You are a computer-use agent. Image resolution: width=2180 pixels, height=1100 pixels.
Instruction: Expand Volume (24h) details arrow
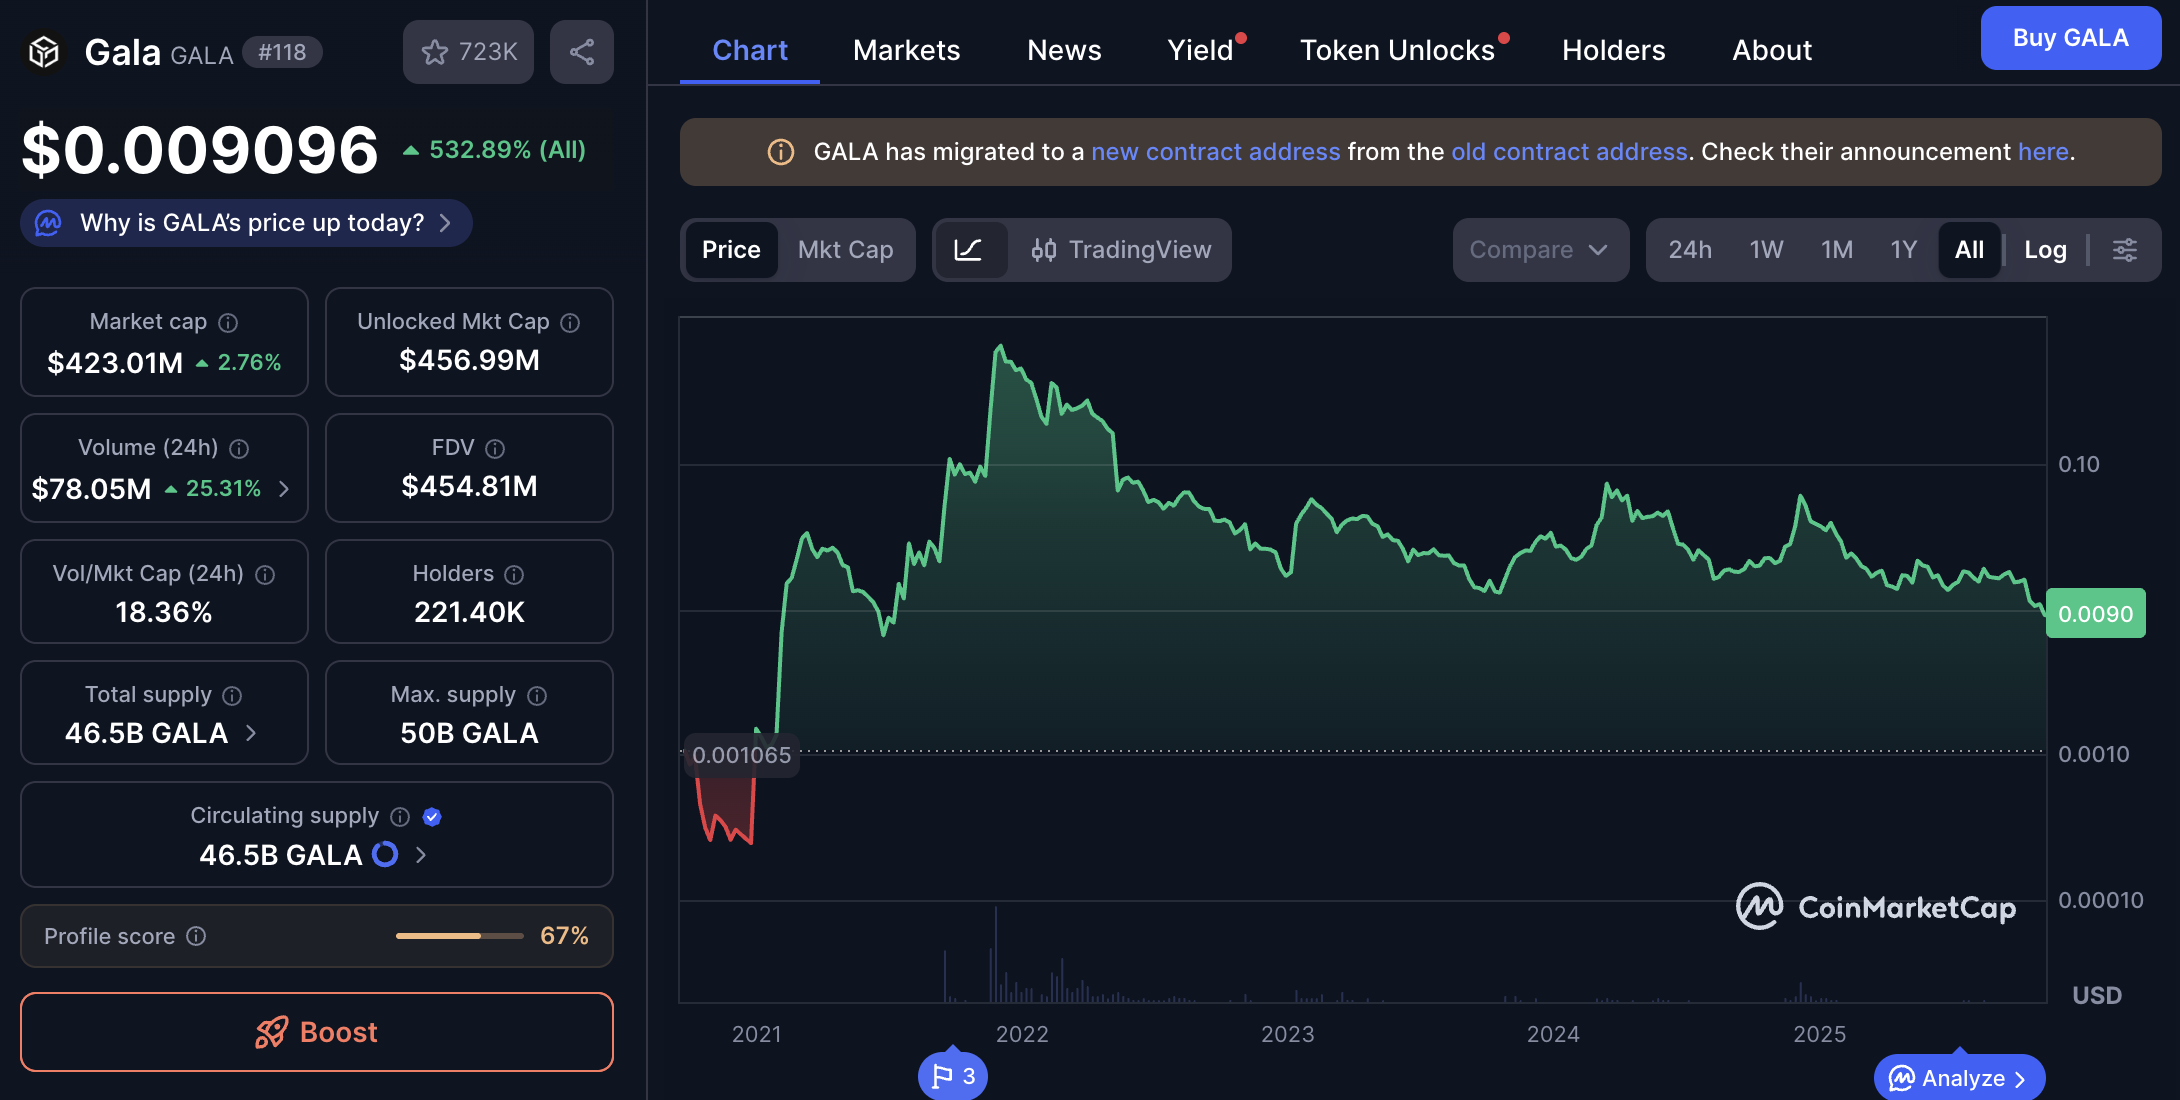point(284,489)
